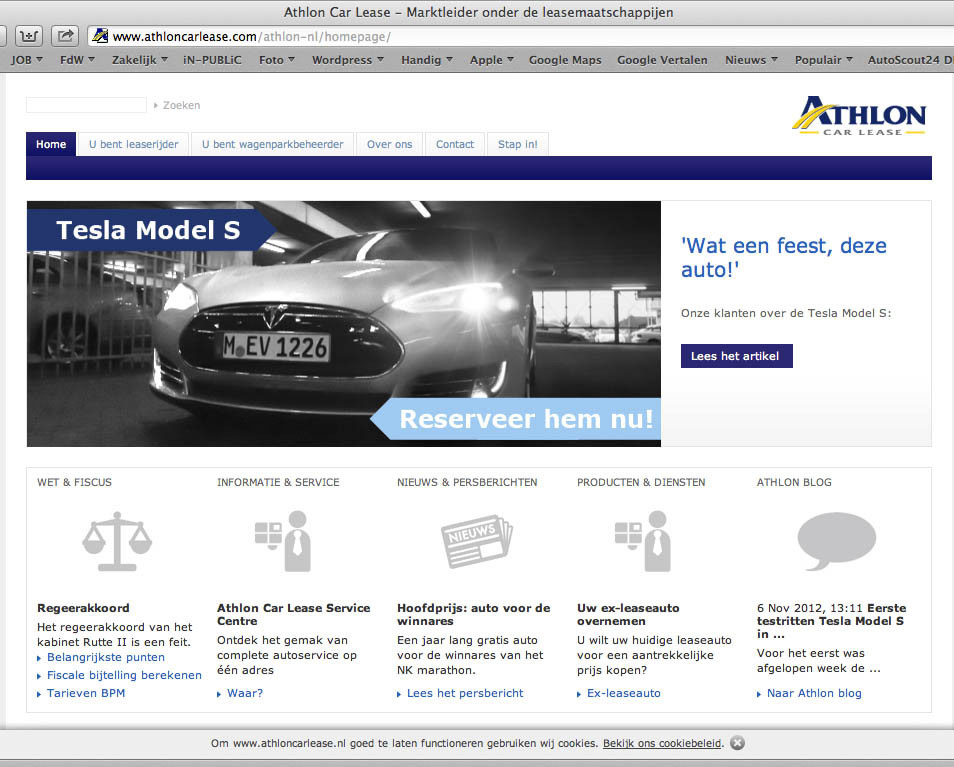Open Fiscale bijtelling berekenen link

[124, 675]
